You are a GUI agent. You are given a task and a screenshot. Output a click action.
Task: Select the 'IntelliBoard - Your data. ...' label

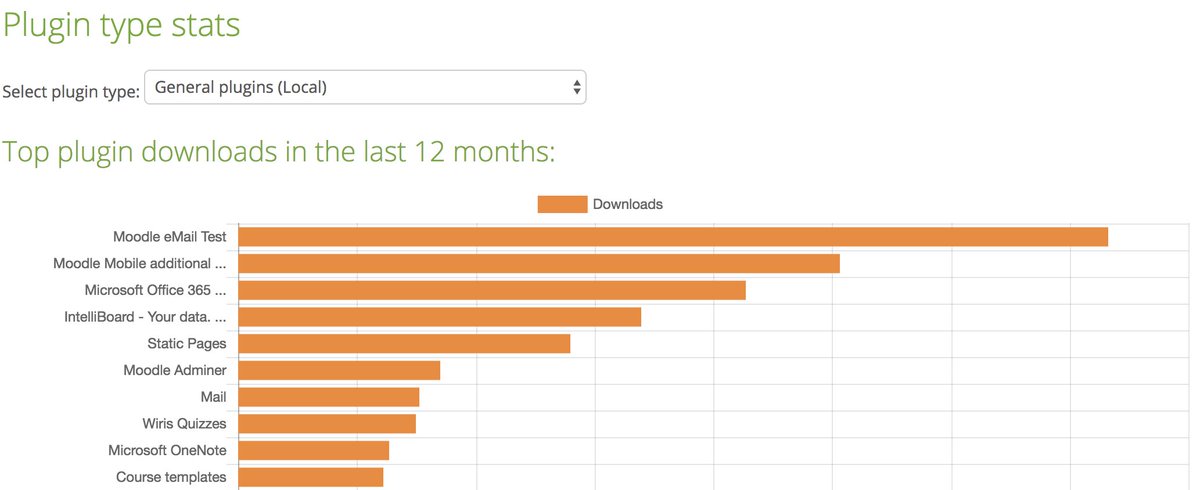click(x=146, y=317)
